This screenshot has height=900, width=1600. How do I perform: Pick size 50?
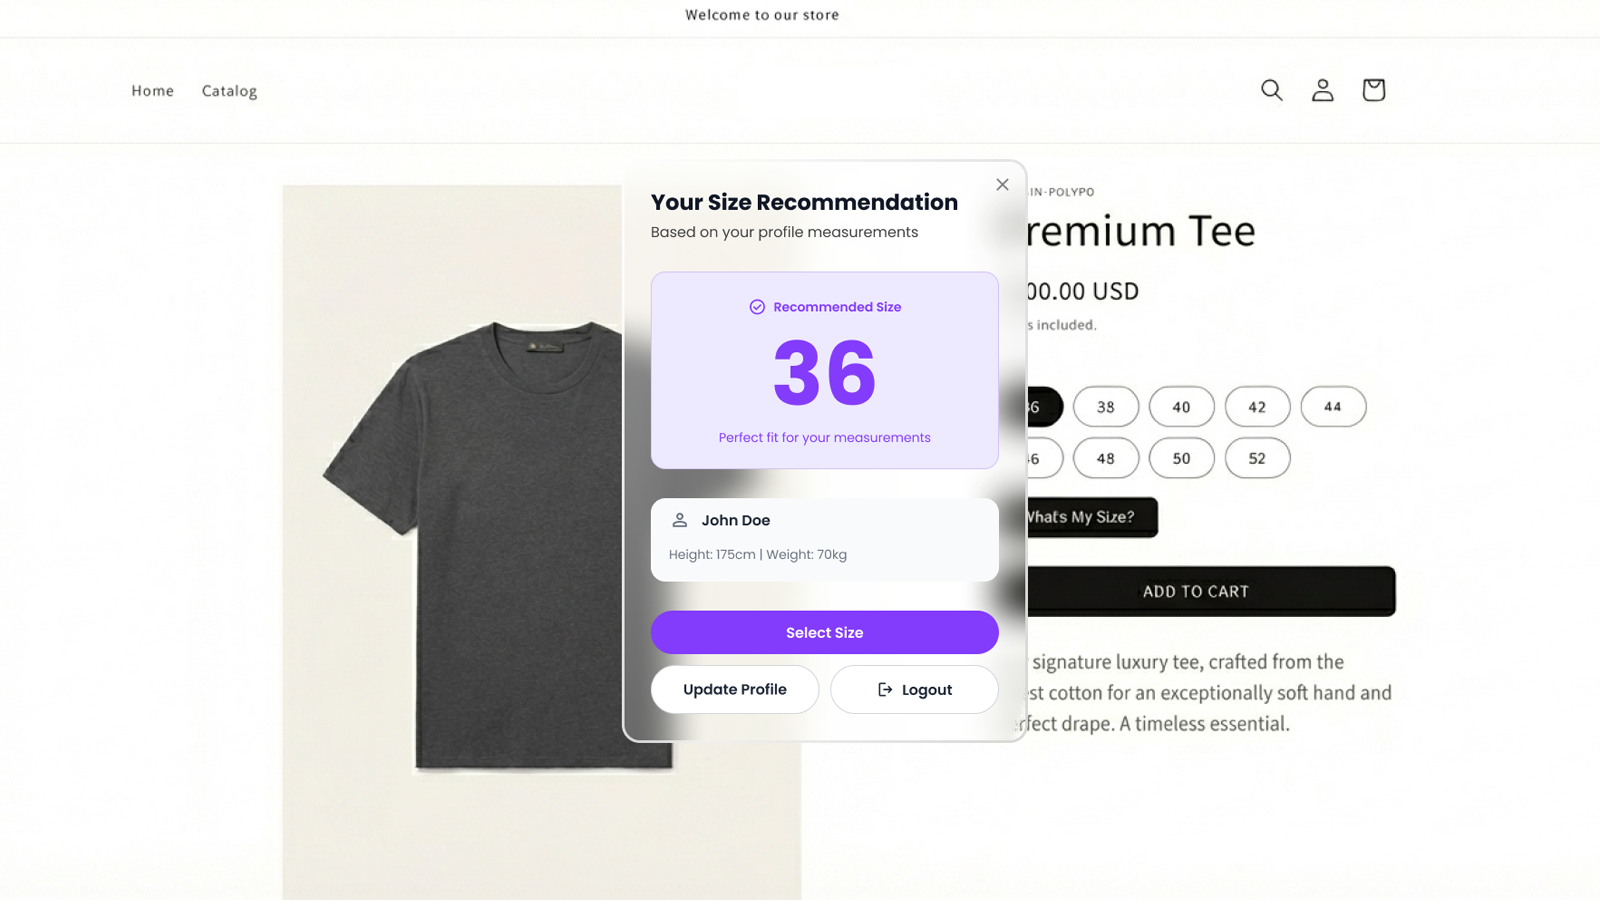pyautogui.click(x=1182, y=458)
